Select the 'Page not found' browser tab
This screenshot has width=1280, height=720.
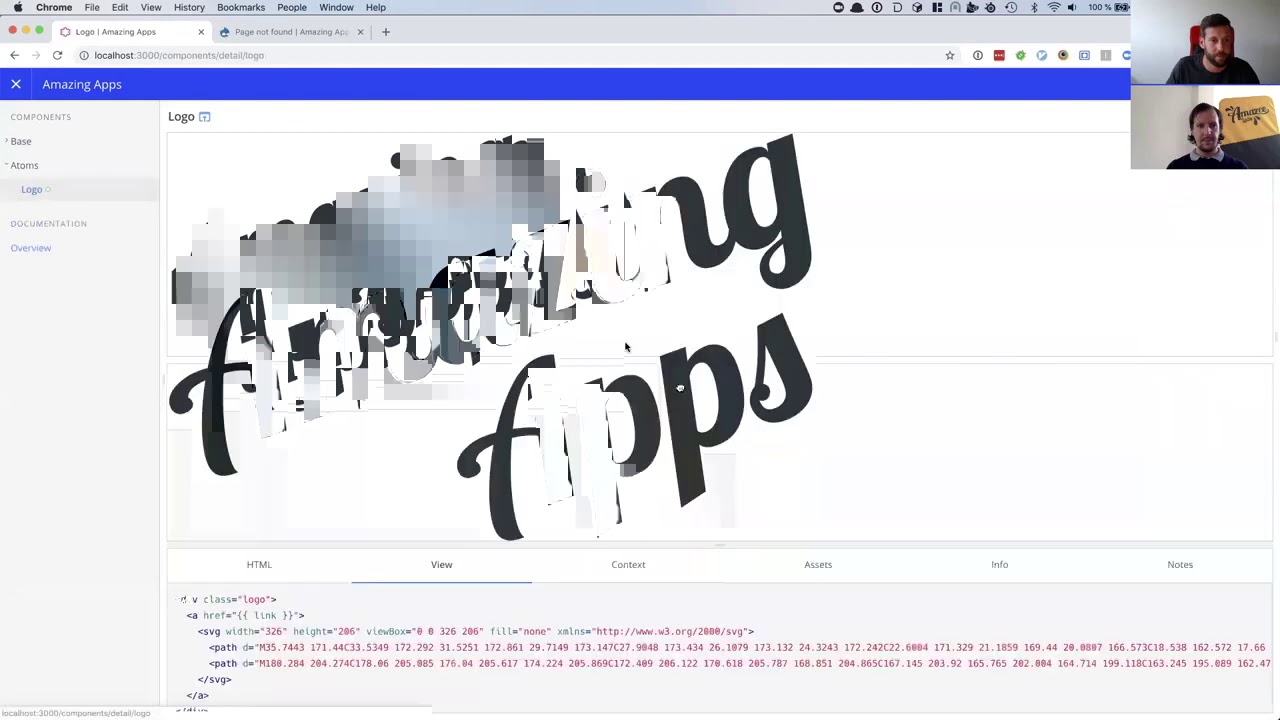click(x=290, y=32)
